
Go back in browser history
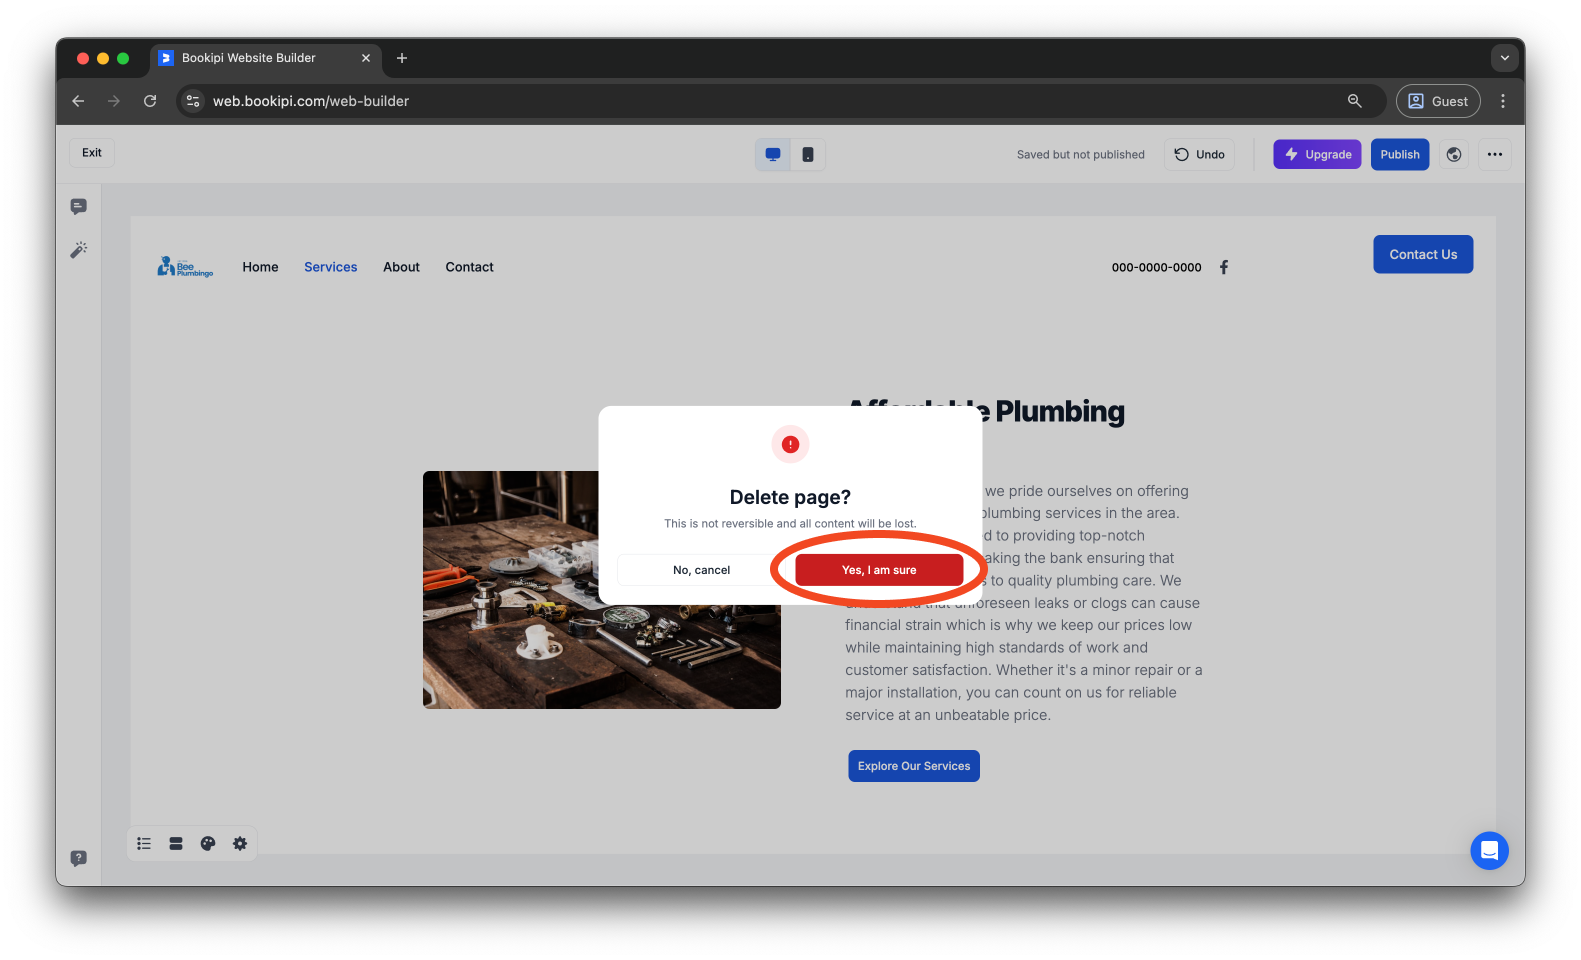point(78,101)
